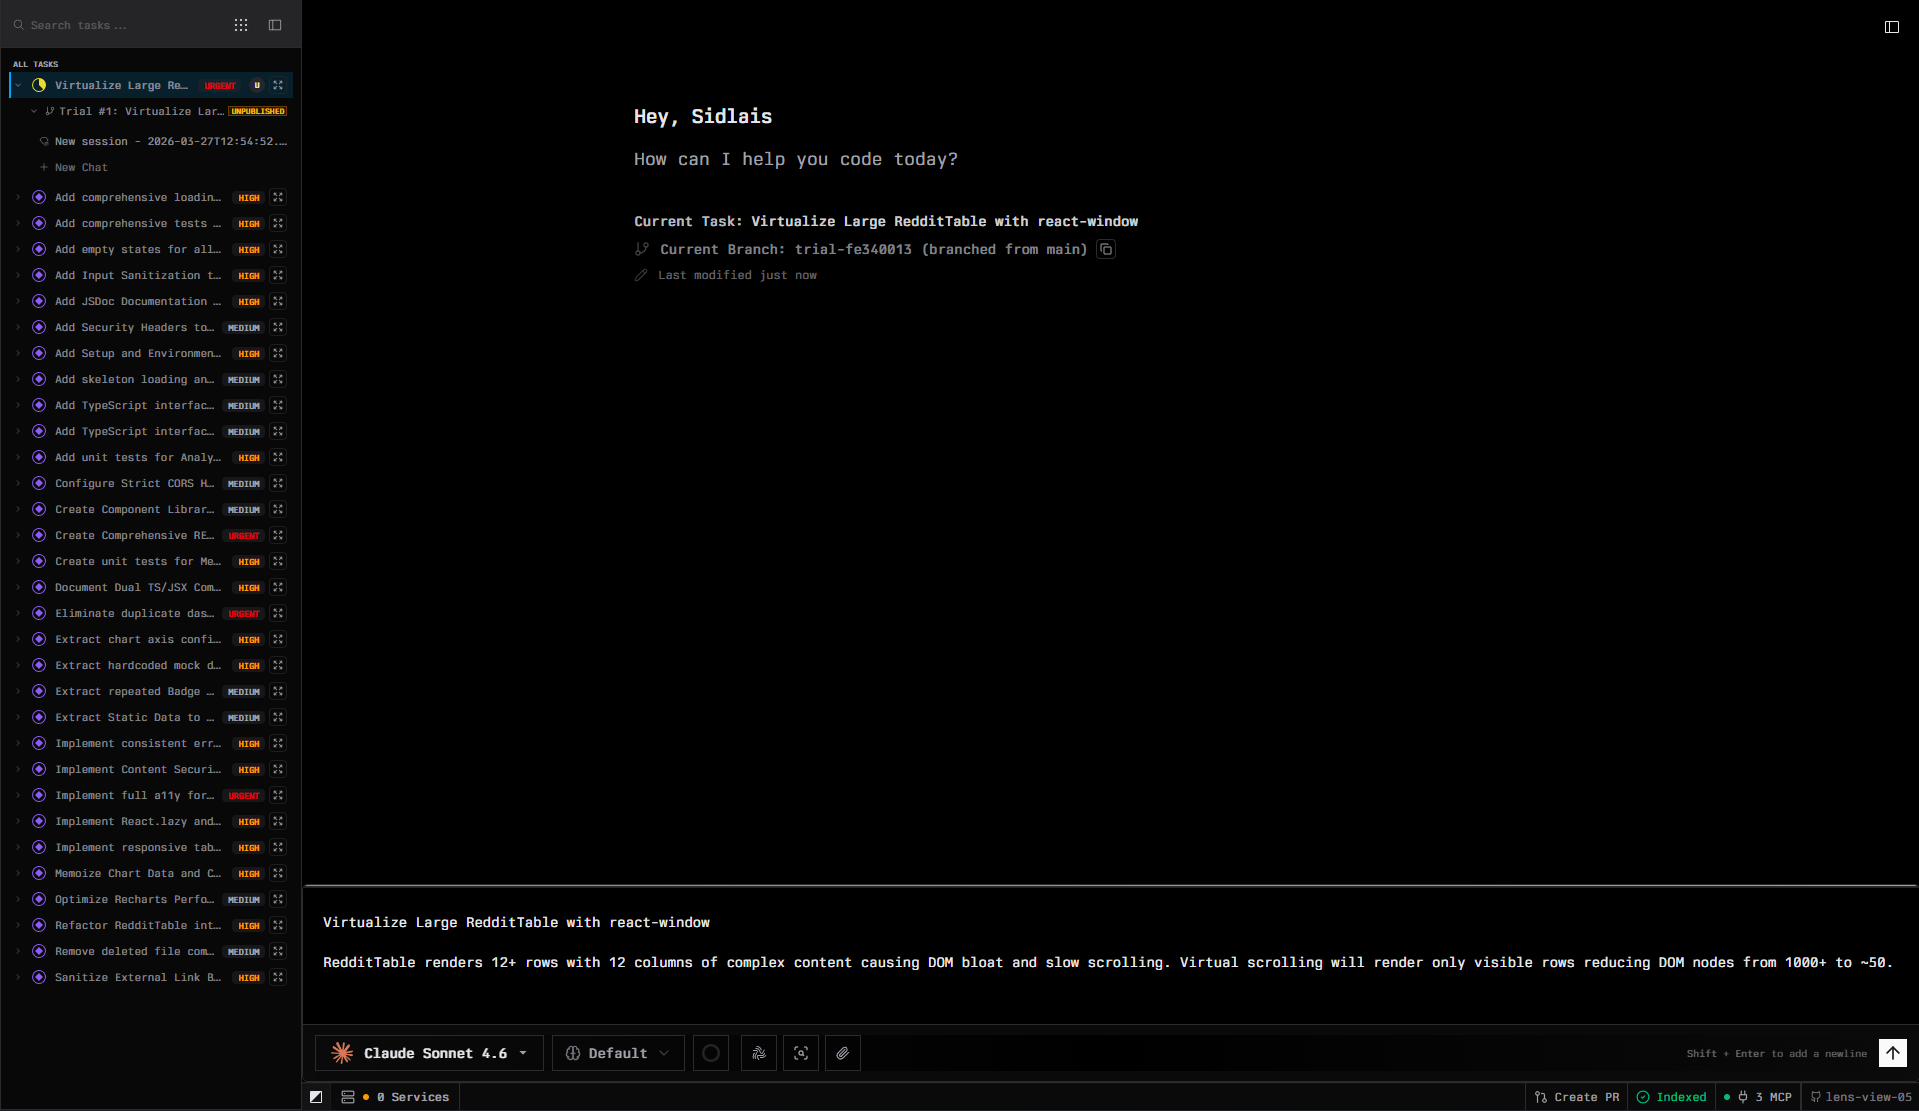The width and height of the screenshot is (1919, 1111).
Task: Select the Trial #1 unpublished item
Action: tap(140, 111)
